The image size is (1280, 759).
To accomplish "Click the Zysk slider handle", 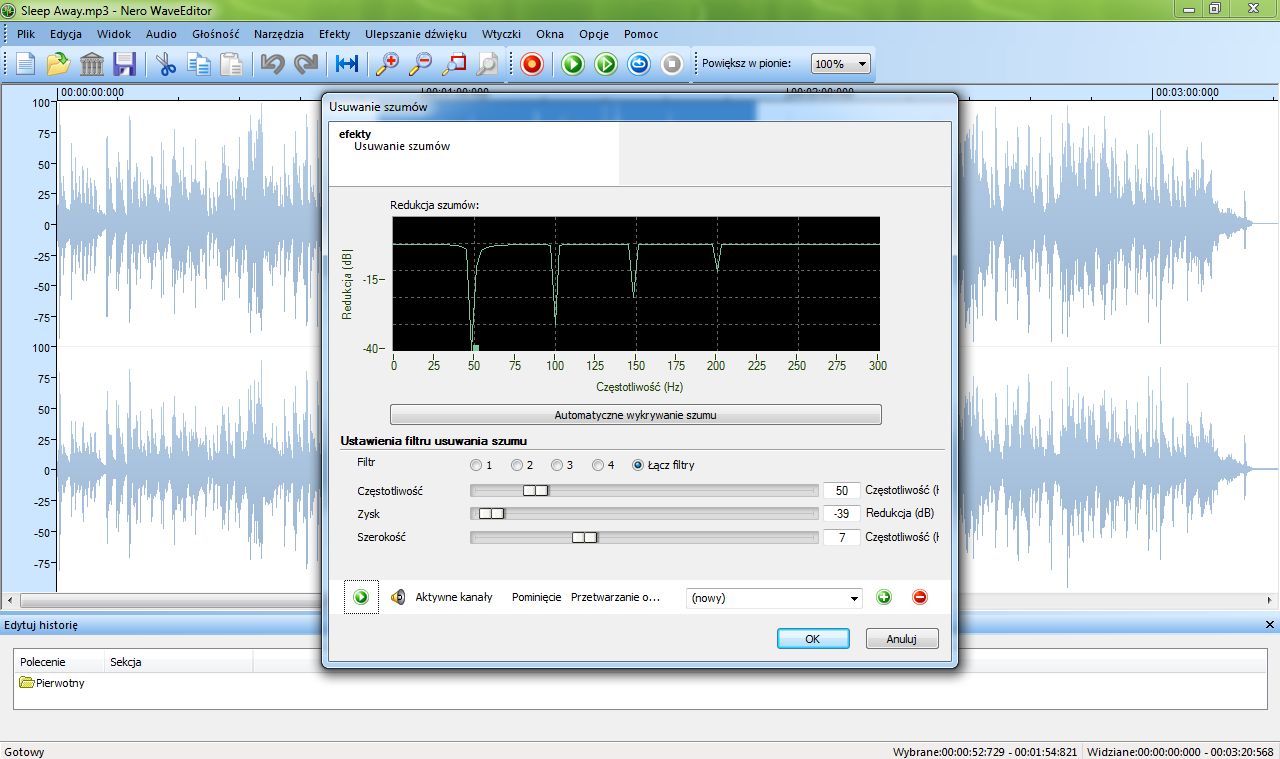I will click(x=491, y=514).
